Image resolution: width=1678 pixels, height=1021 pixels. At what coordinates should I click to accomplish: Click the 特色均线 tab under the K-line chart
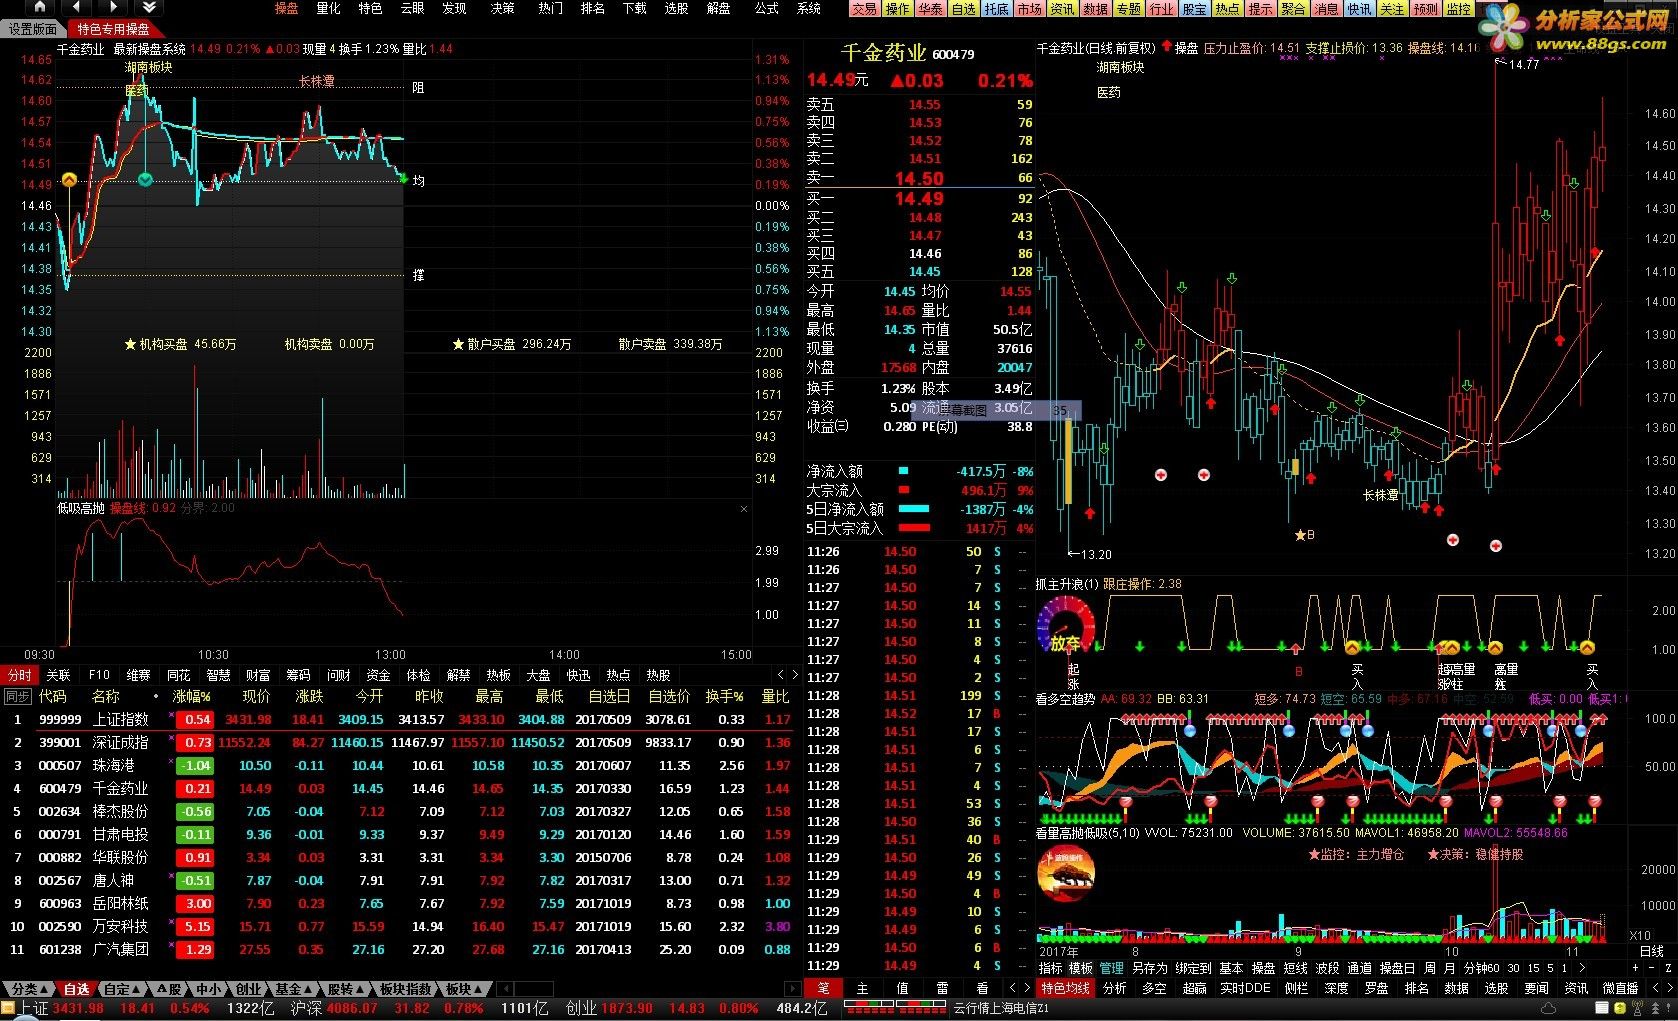1065,988
